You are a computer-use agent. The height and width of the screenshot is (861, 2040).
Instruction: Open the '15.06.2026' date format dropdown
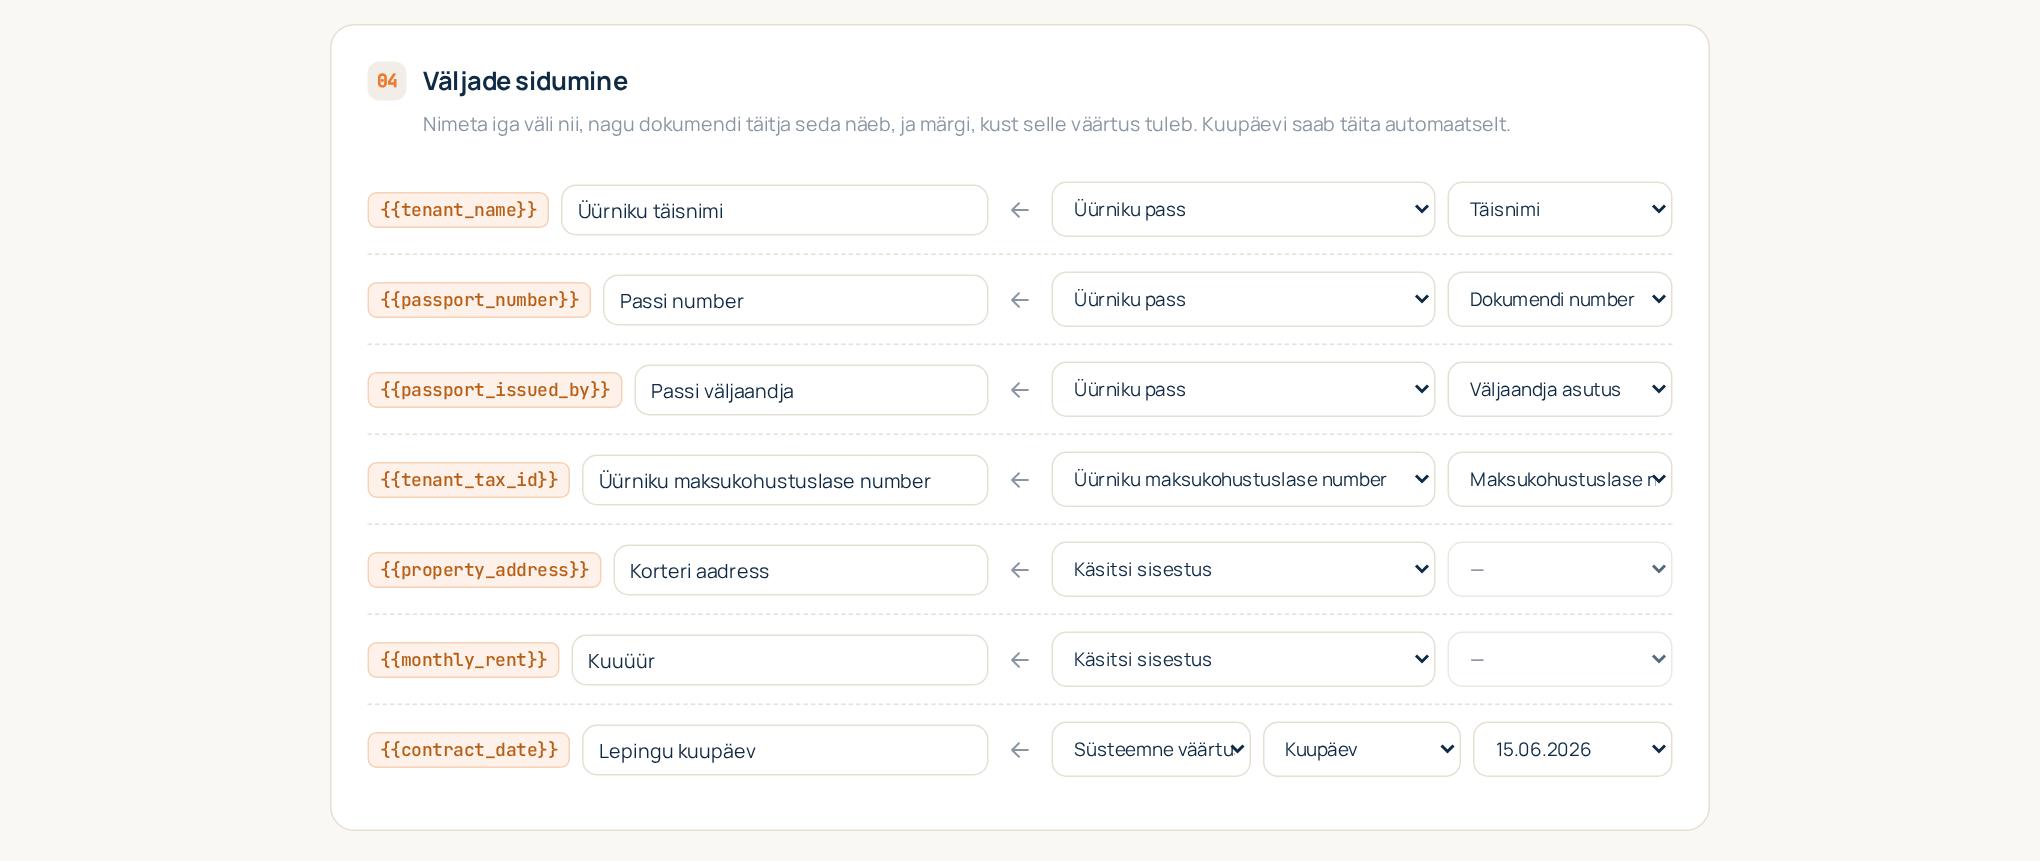tap(1573, 749)
